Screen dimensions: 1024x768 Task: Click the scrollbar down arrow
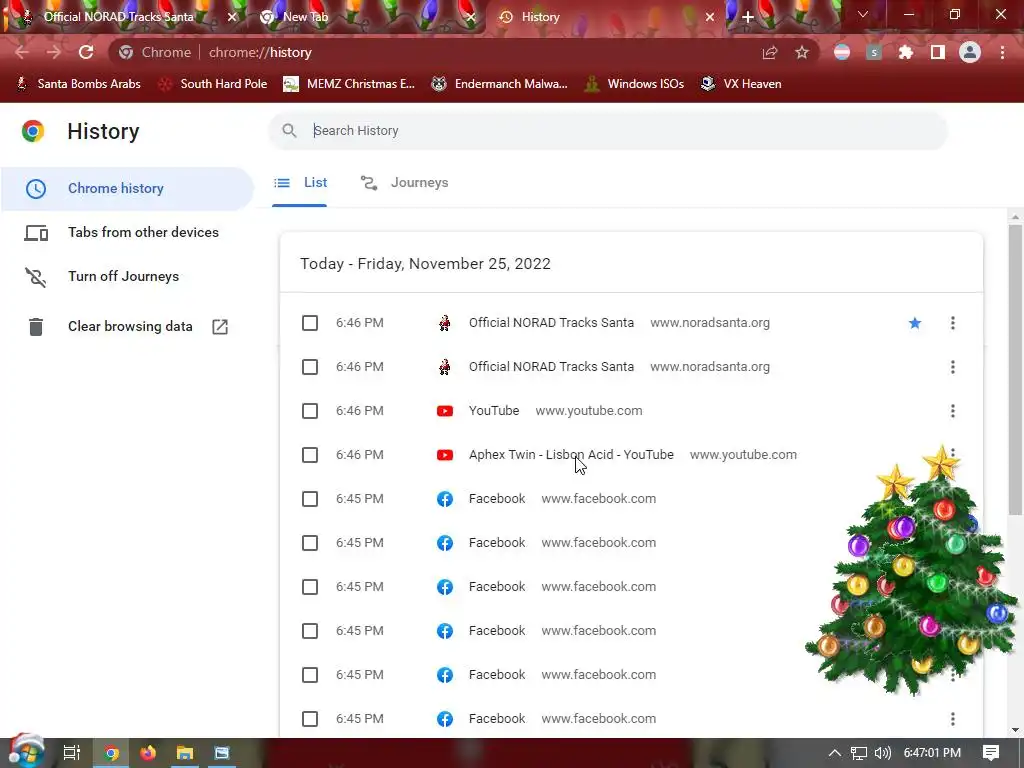click(1015, 730)
